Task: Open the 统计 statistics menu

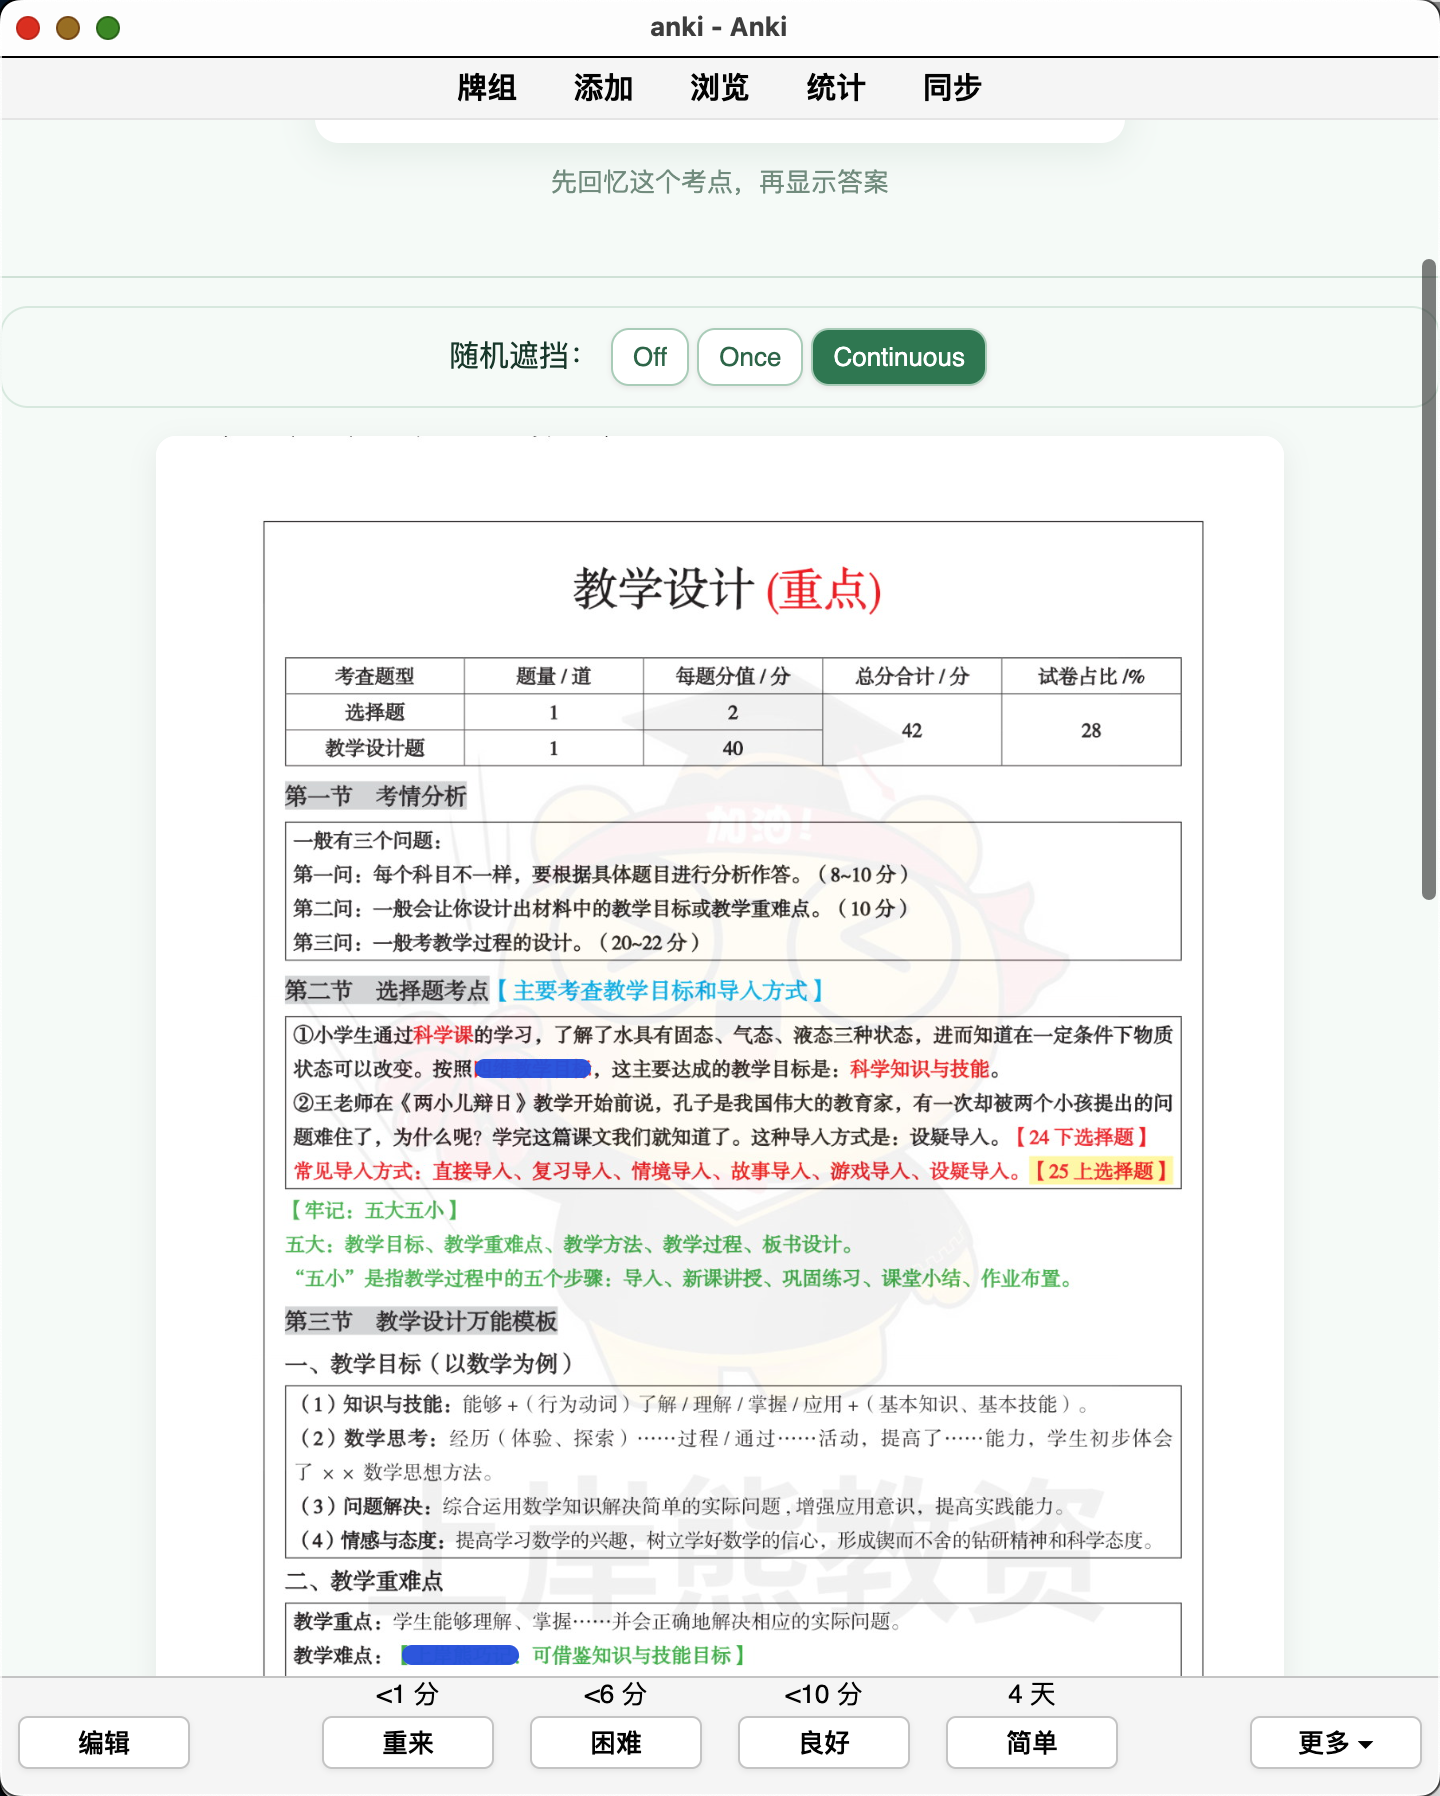Action: pyautogui.click(x=836, y=88)
